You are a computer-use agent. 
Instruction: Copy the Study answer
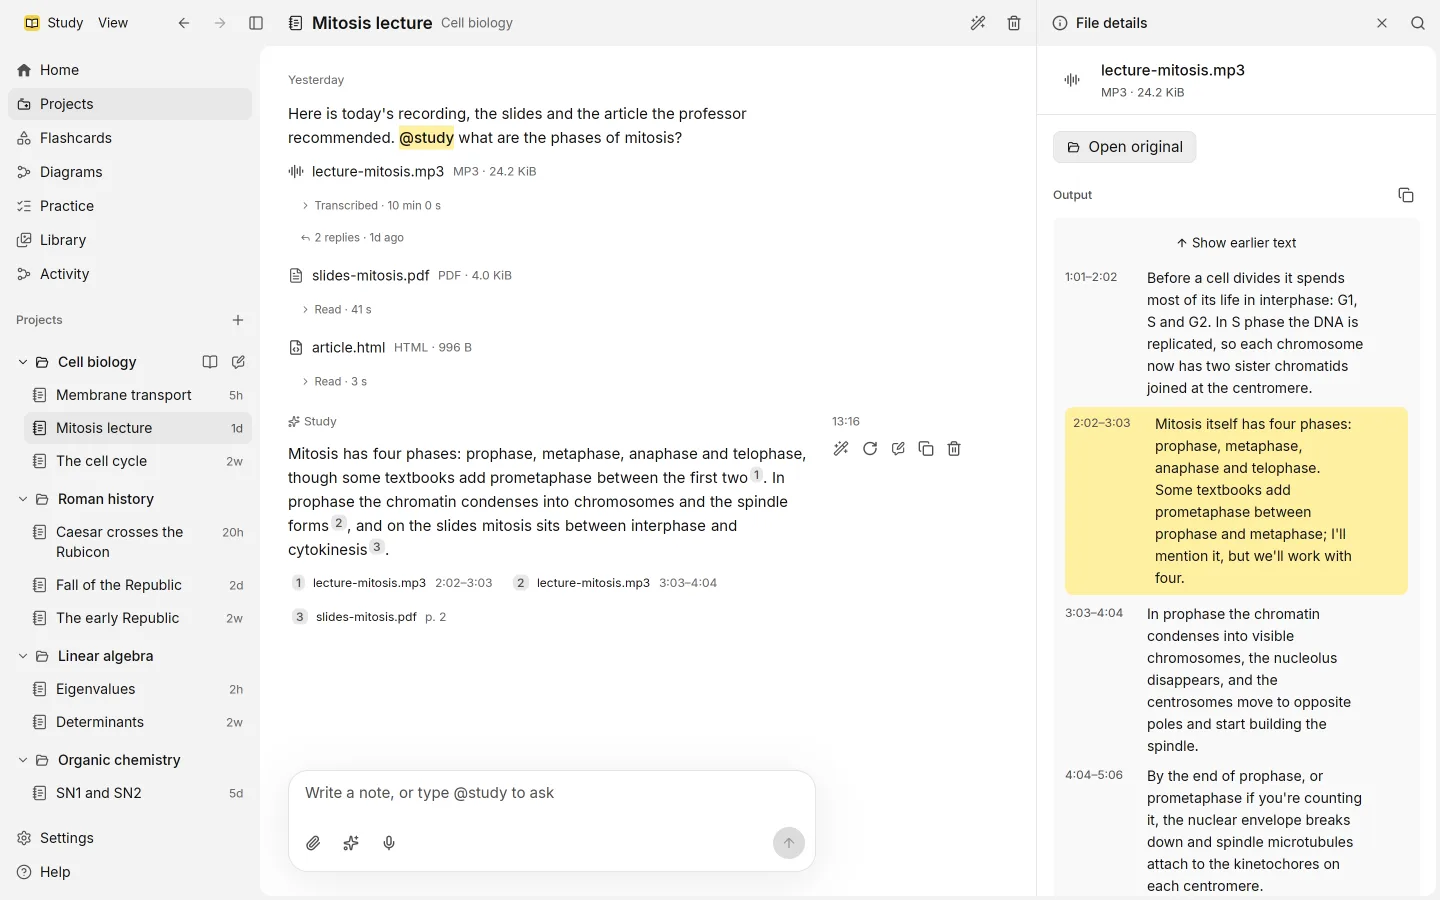(x=926, y=449)
